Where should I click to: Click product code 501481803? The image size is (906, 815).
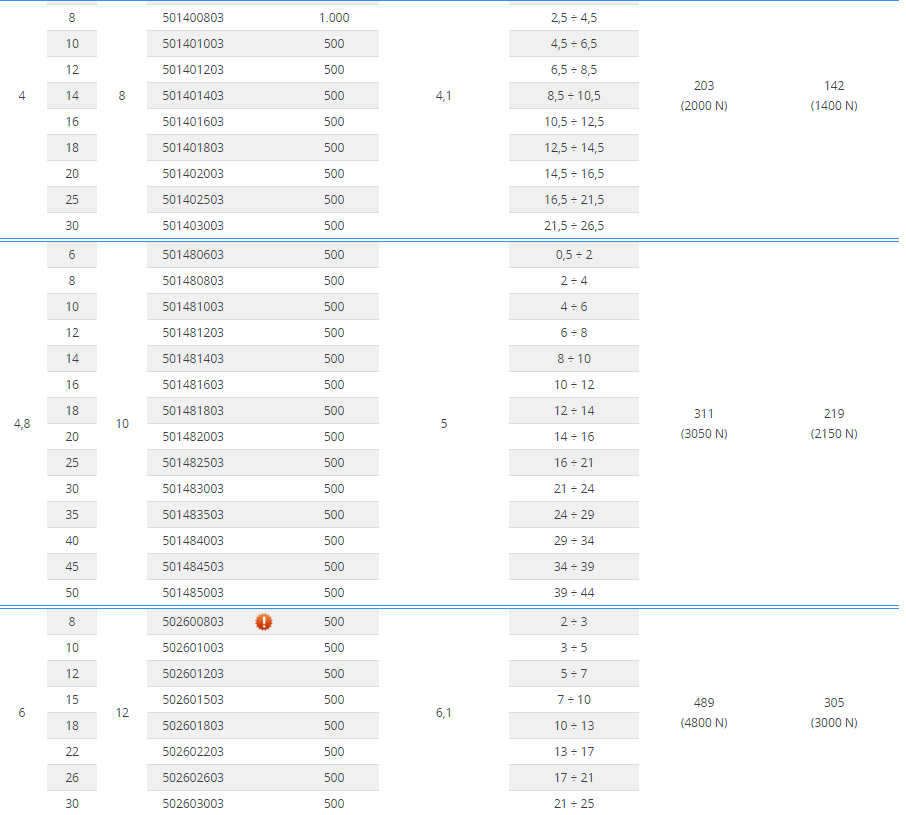coord(193,411)
